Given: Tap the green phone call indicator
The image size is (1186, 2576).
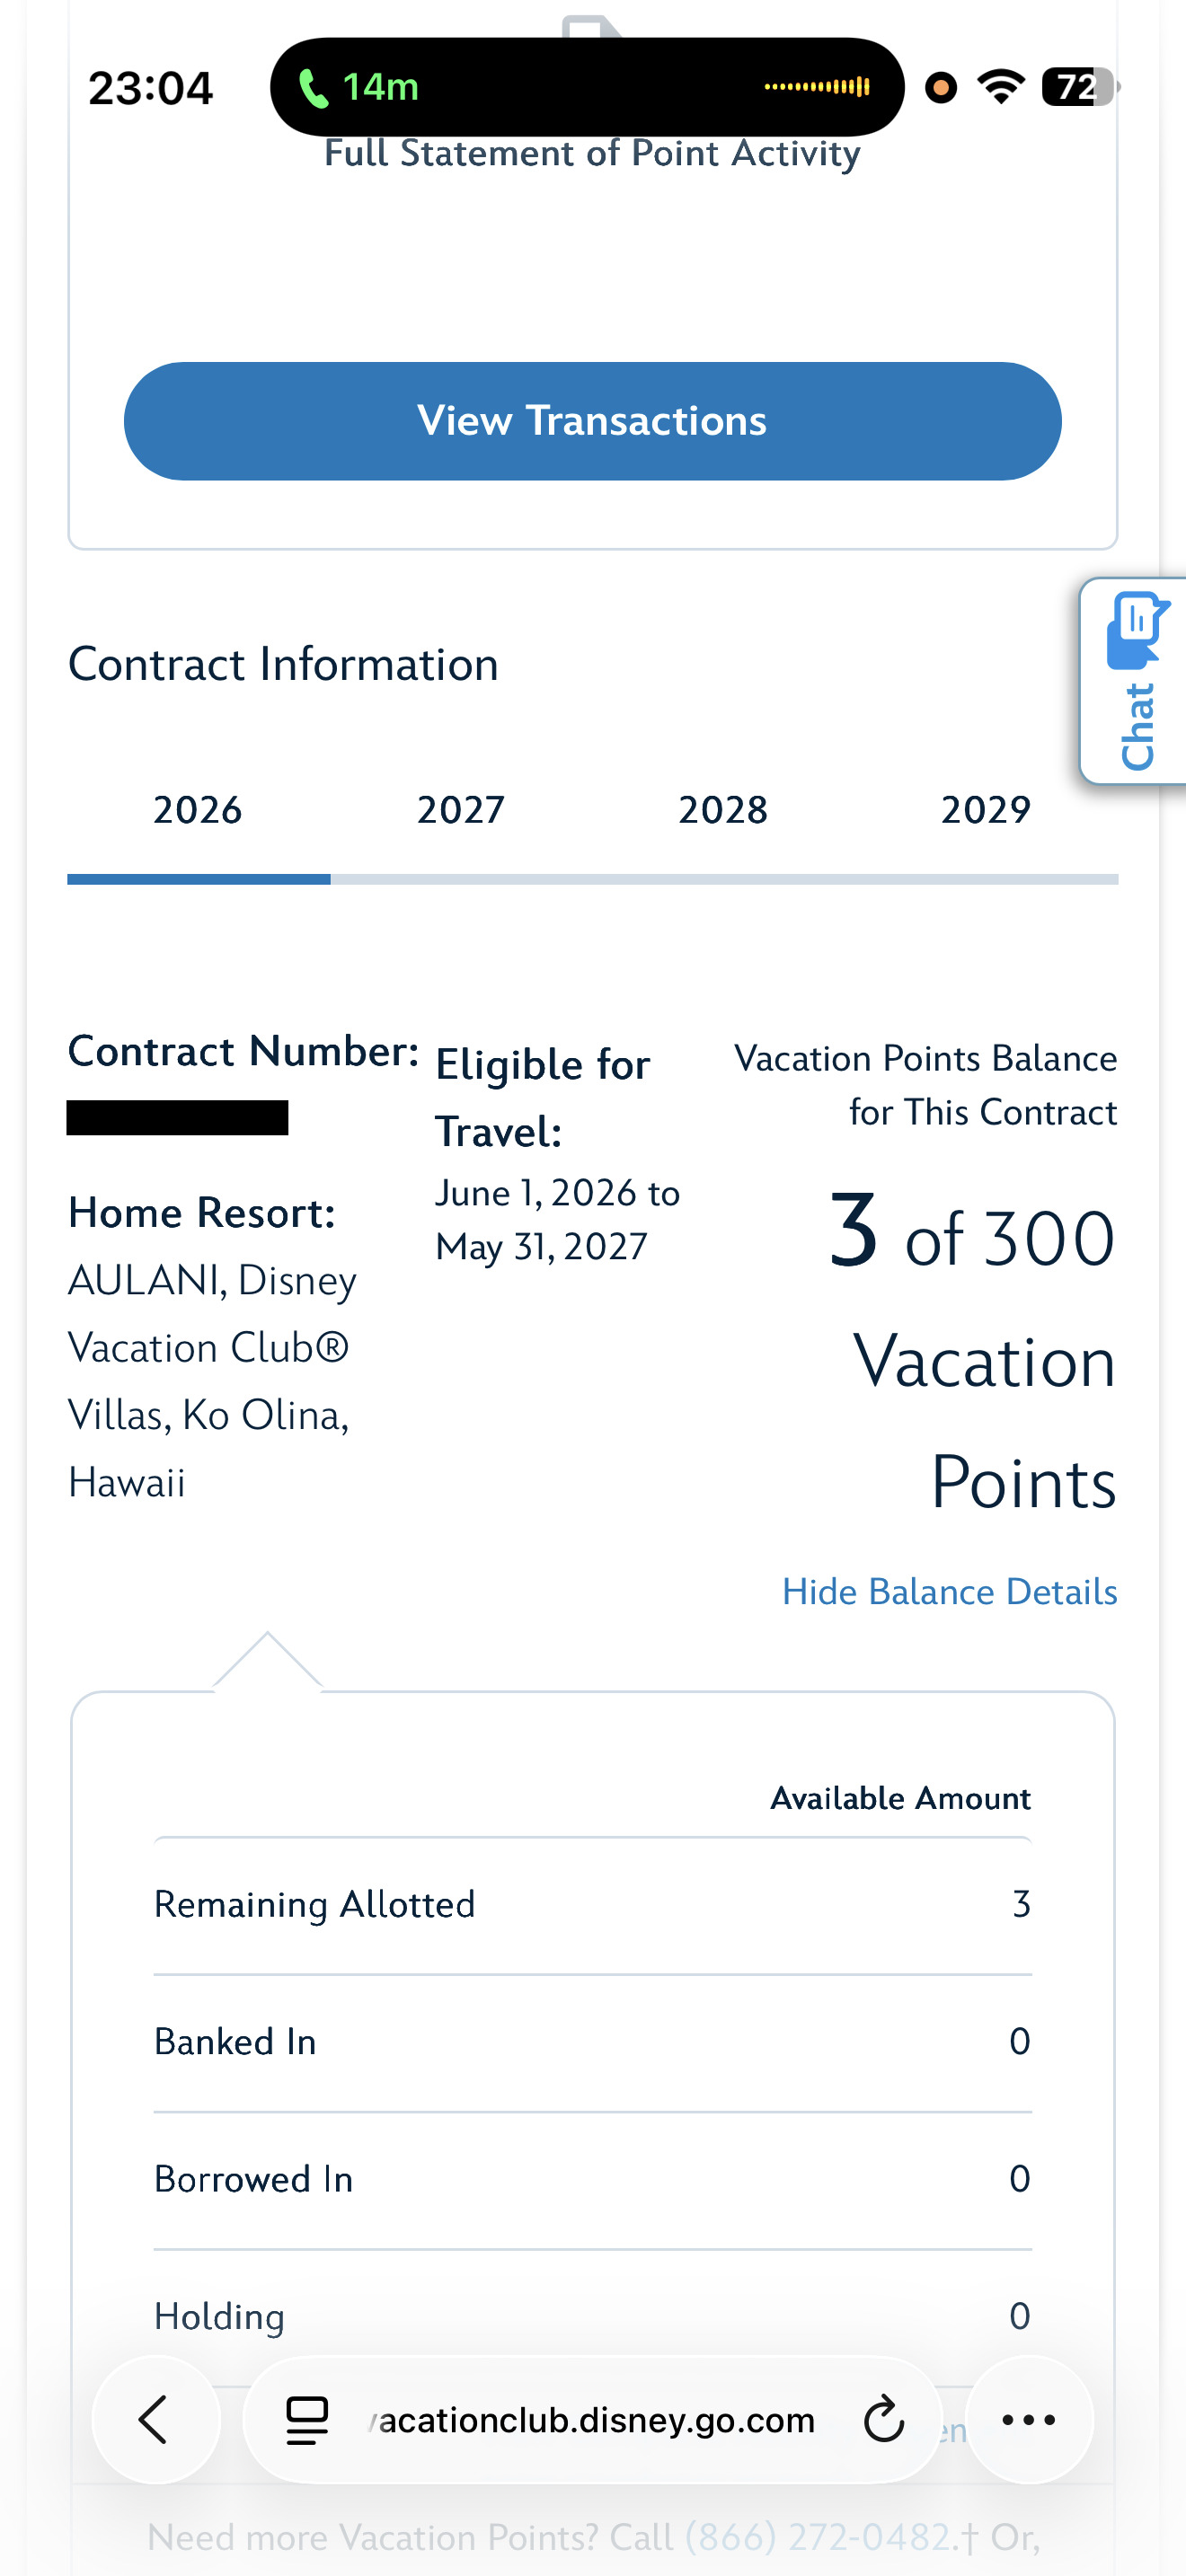Looking at the screenshot, I should point(357,88).
